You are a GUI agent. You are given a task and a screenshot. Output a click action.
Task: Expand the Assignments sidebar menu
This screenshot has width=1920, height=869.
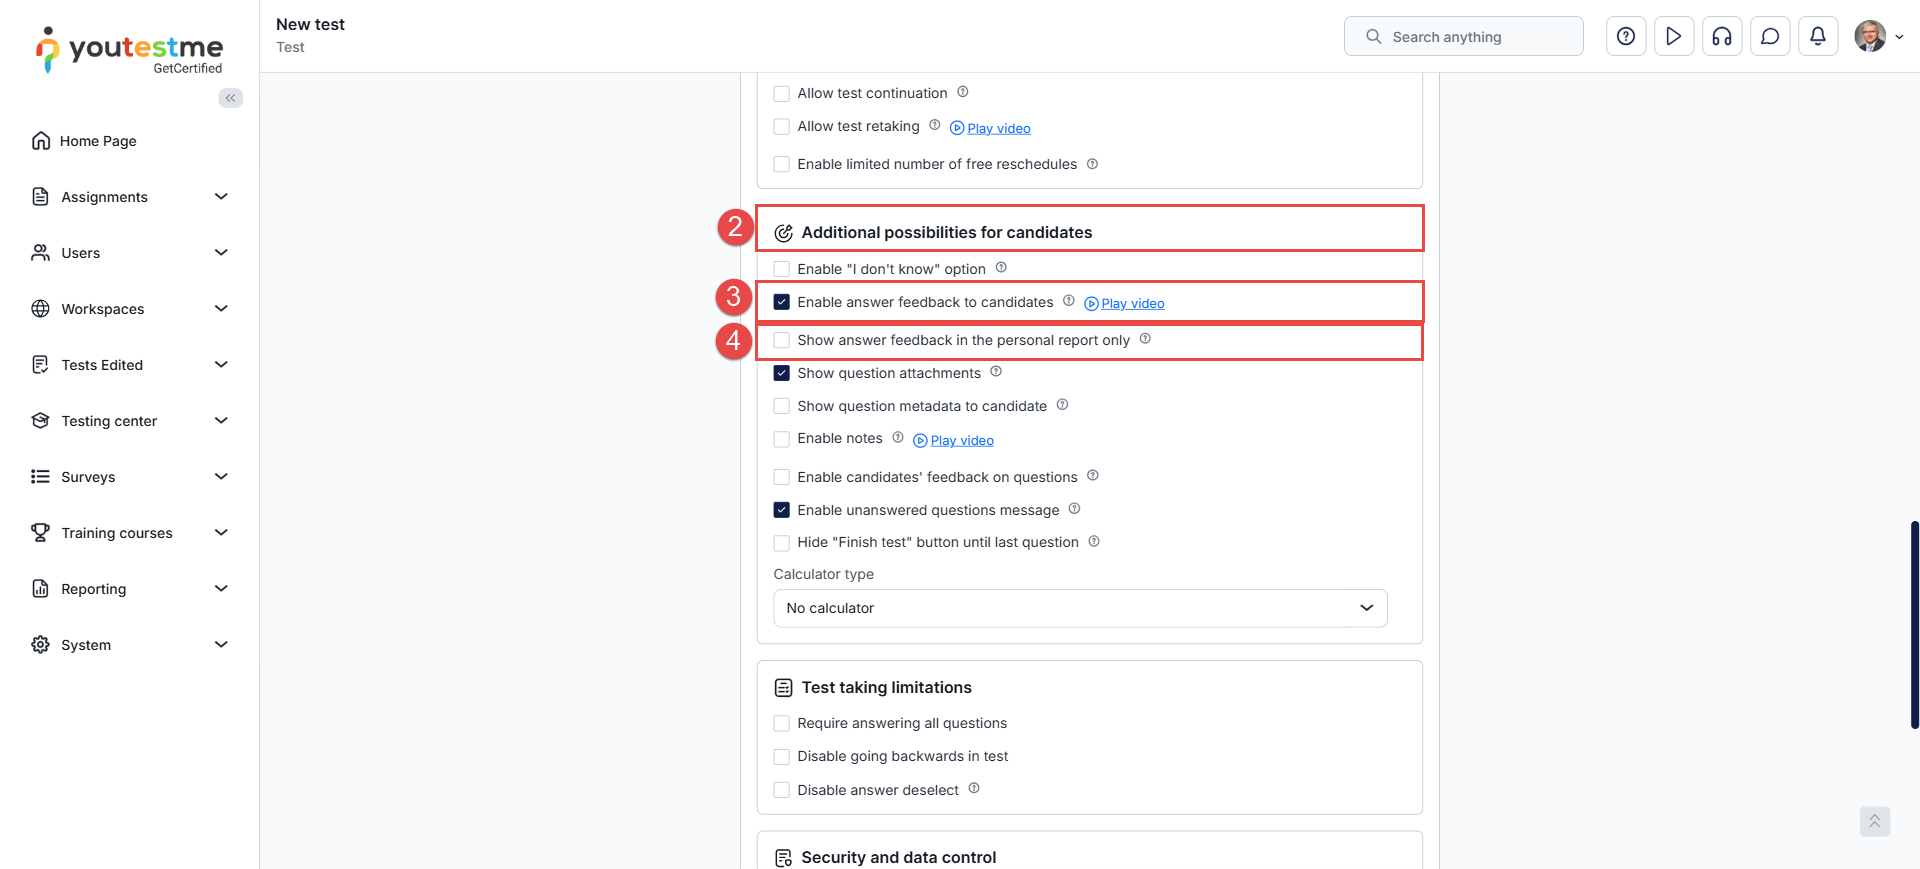point(130,197)
